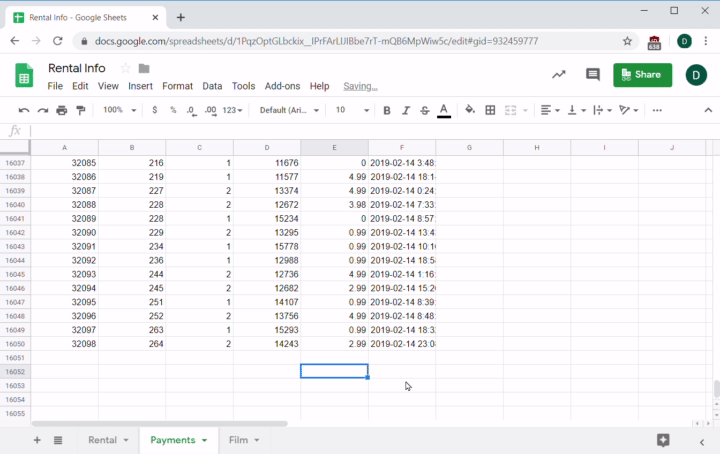Open comment history icon
This screenshot has width=720, height=454.
pyautogui.click(x=592, y=75)
